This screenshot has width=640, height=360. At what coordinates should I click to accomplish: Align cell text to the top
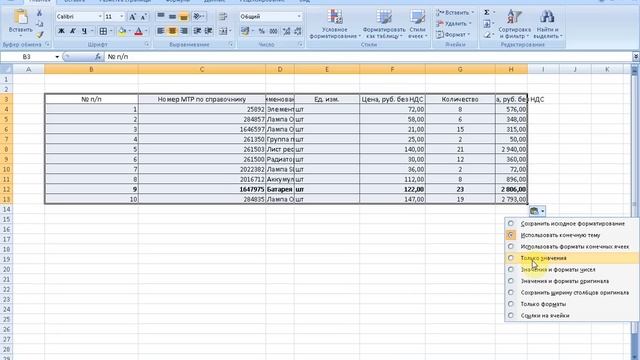point(161,16)
